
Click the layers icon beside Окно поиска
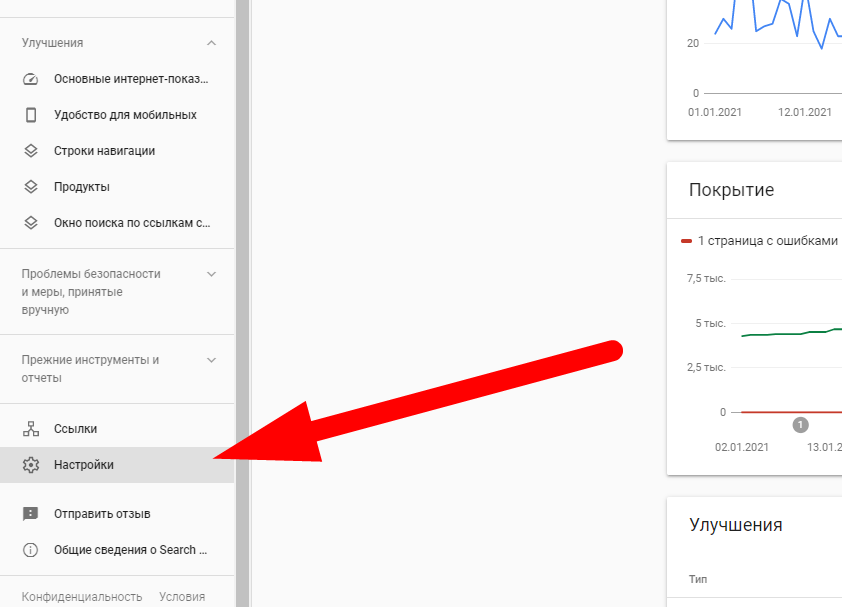pyautogui.click(x=31, y=223)
